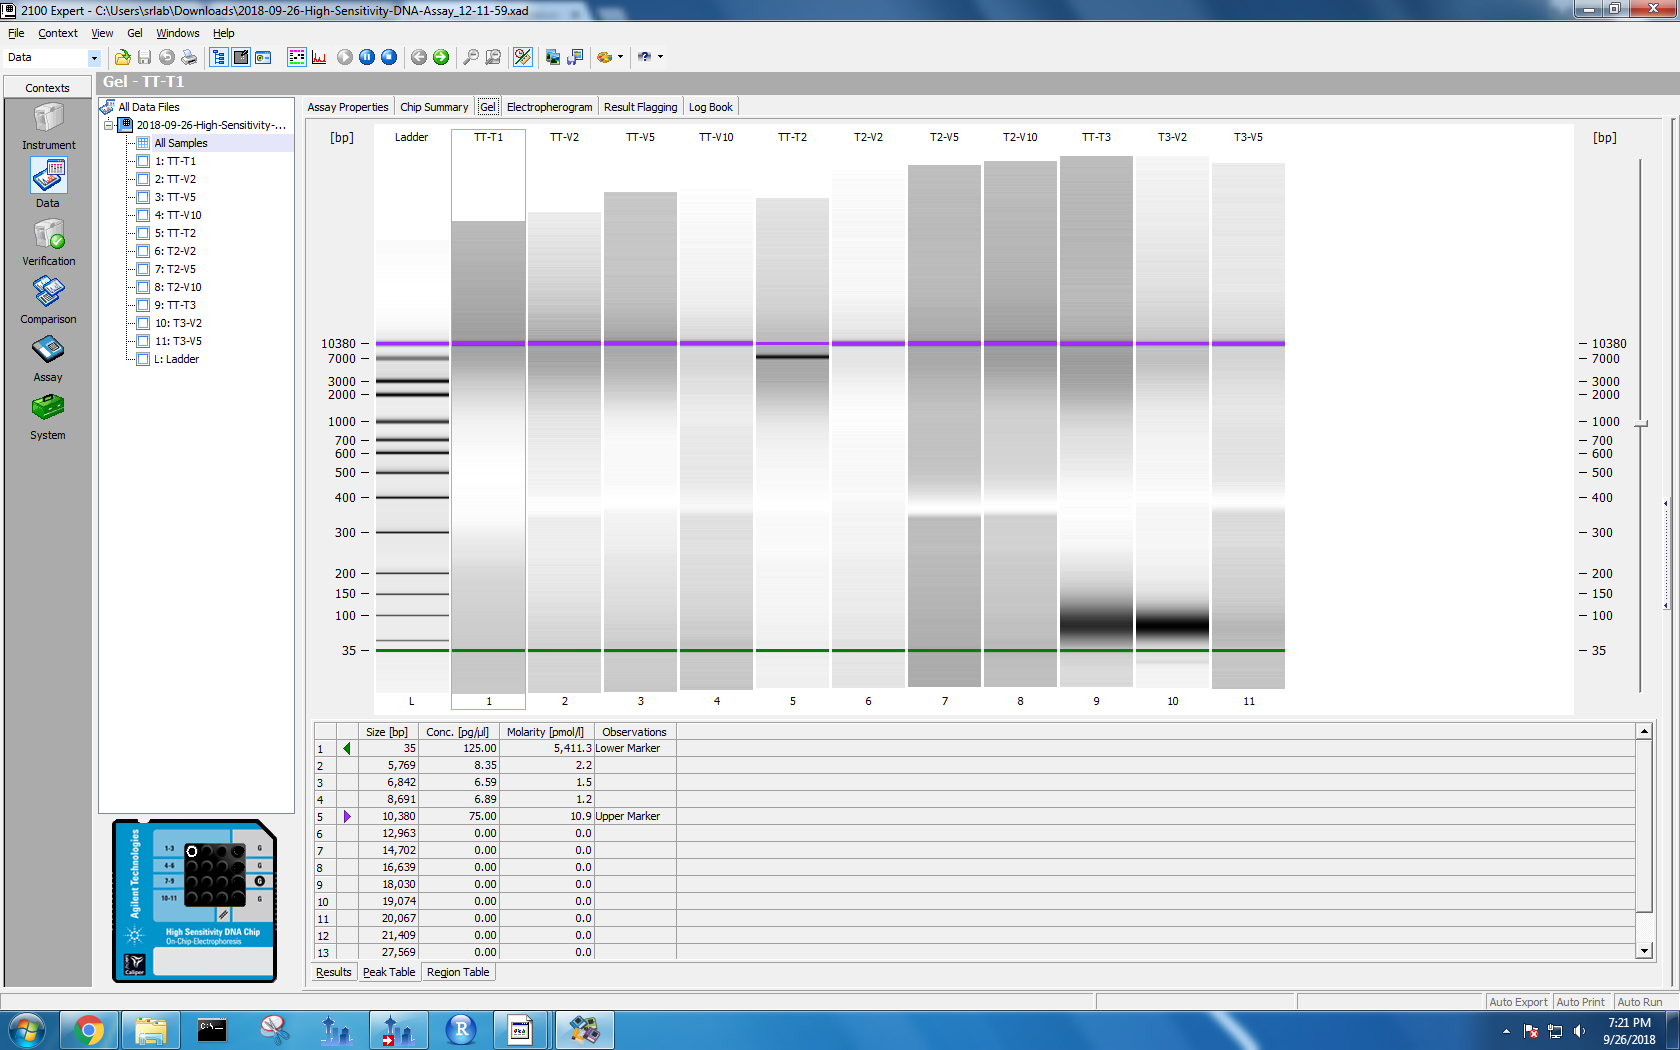Switch to the Peak Table tab
1680x1050 pixels.
click(388, 972)
